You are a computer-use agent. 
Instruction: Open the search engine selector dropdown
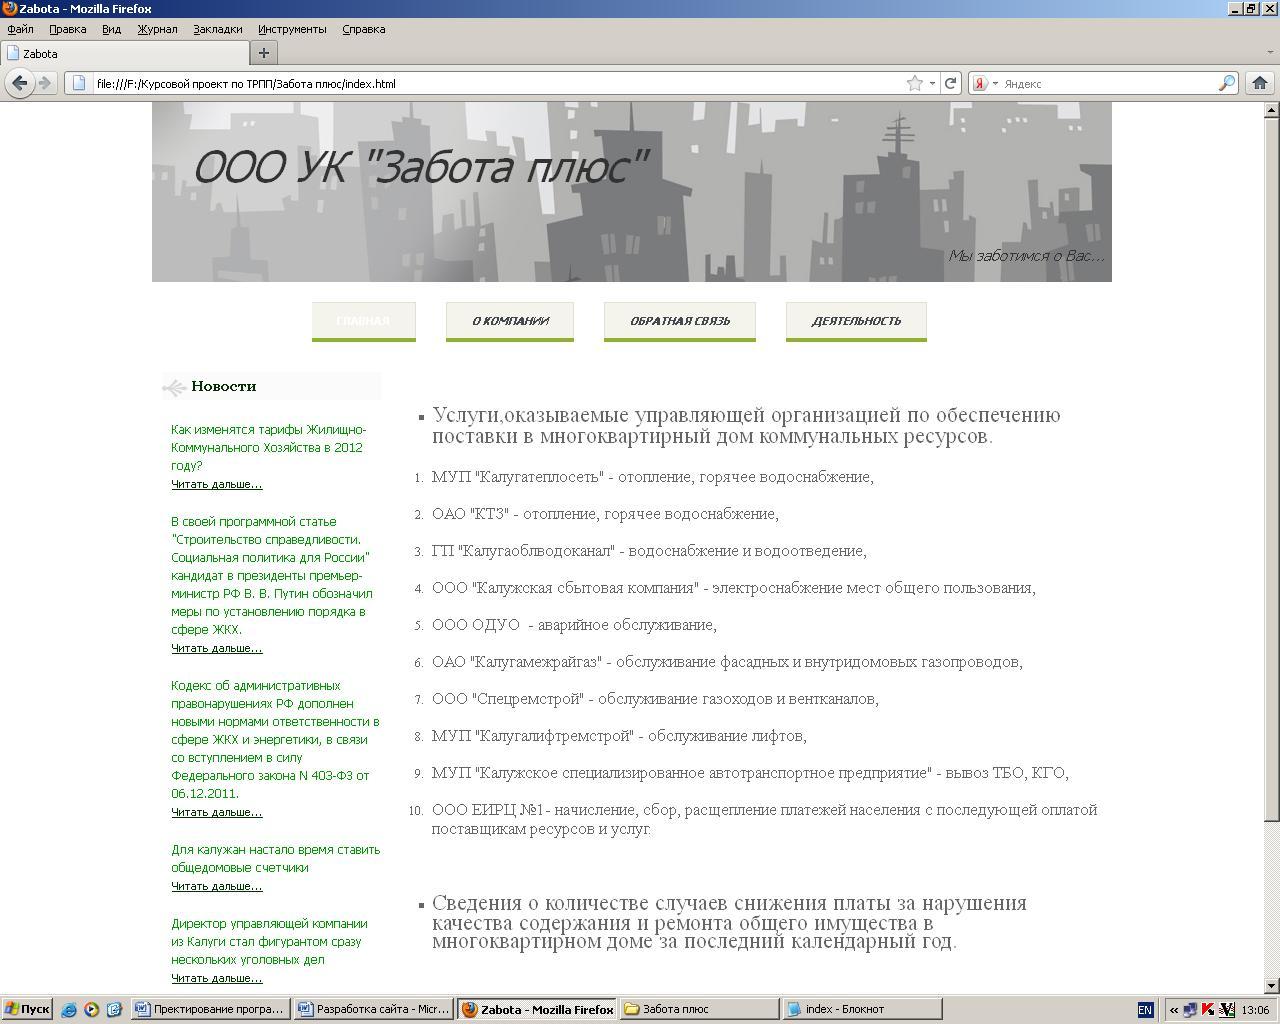point(995,83)
